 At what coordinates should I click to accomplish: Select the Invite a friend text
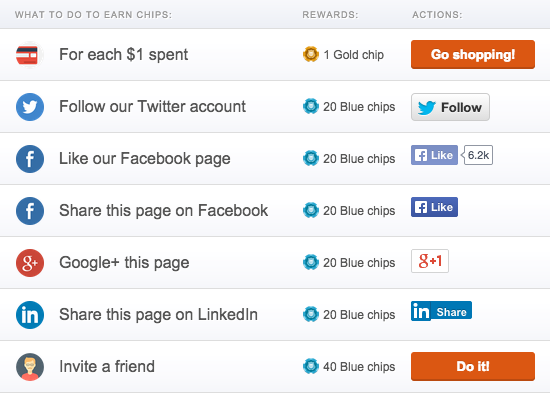[x=107, y=366]
